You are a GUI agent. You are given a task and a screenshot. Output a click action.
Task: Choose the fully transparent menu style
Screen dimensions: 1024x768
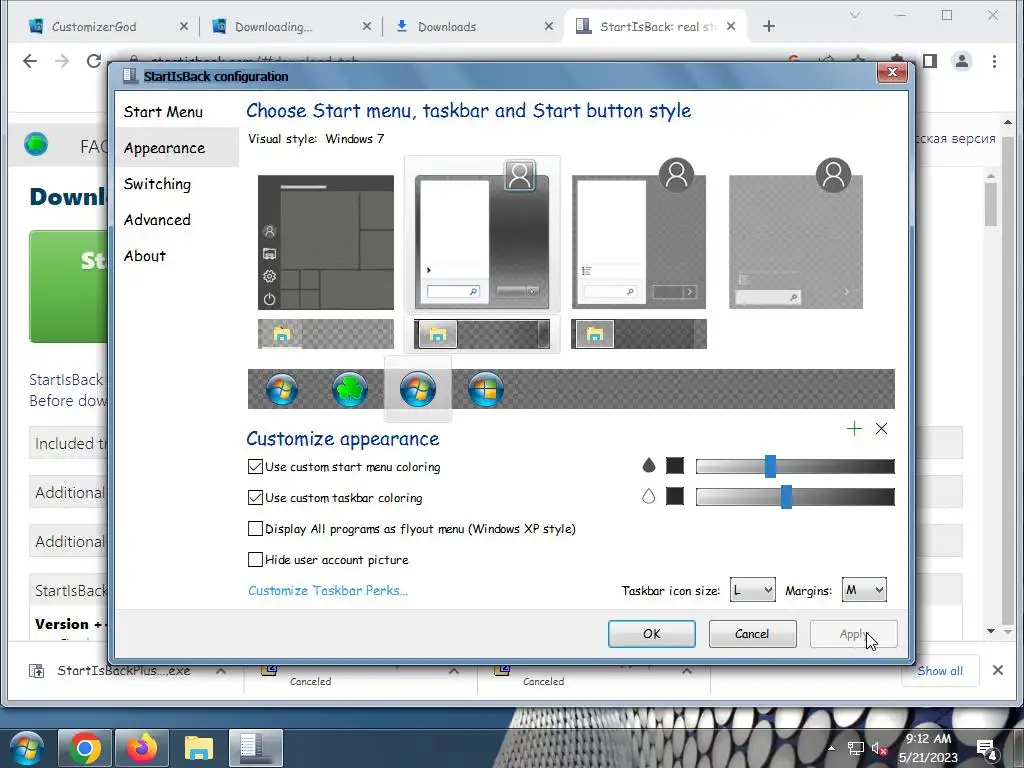pyautogui.click(x=796, y=234)
